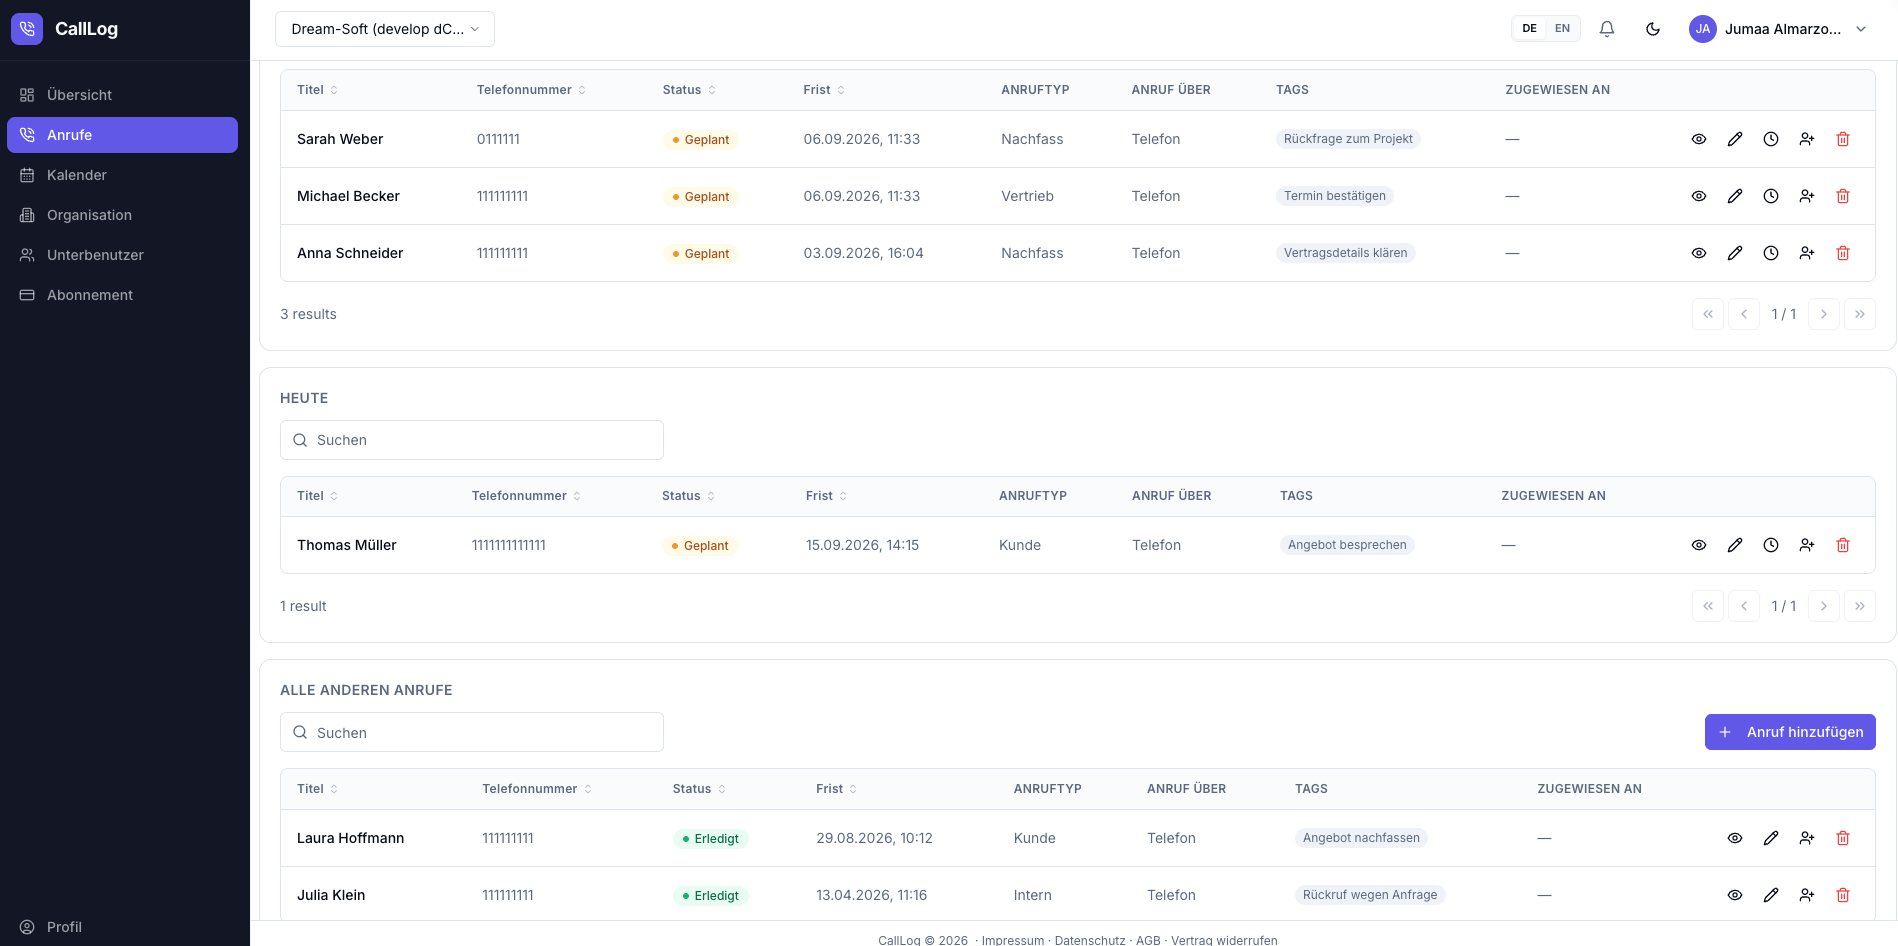Sort Heute table by Titel
This screenshot has width=1898, height=946.
pyautogui.click(x=317, y=496)
